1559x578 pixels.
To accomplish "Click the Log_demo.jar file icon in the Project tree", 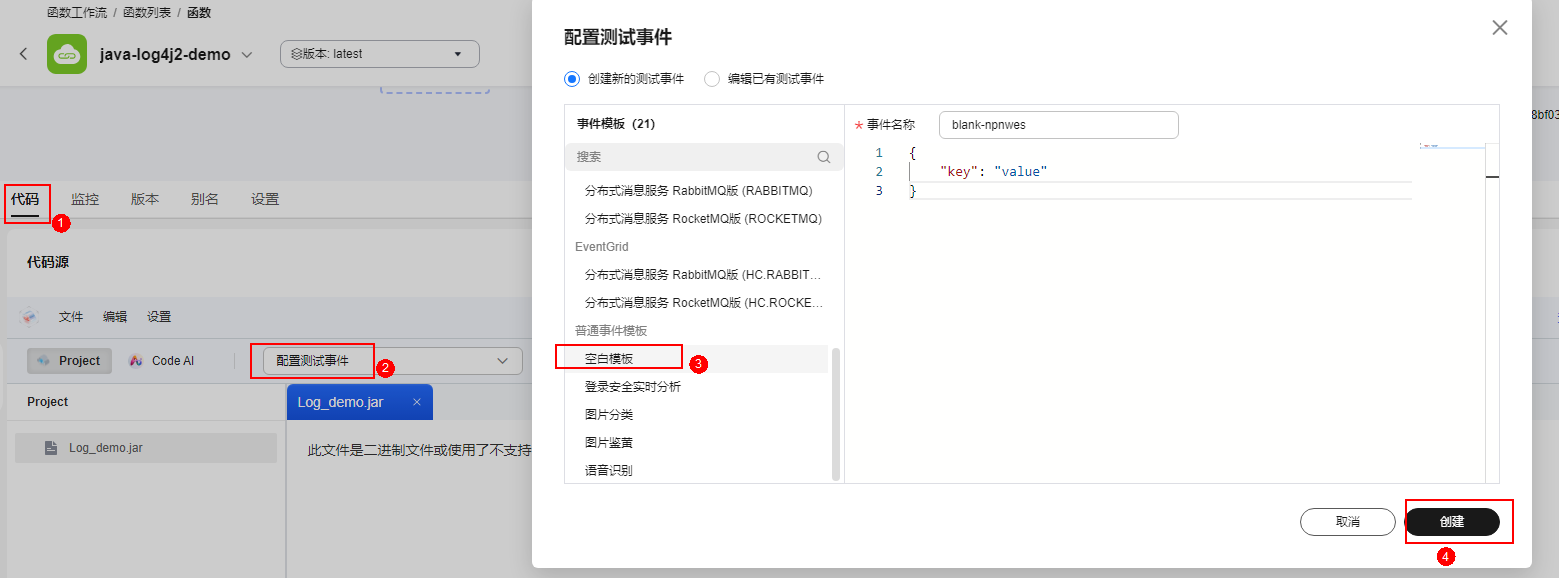I will (x=51, y=448).
